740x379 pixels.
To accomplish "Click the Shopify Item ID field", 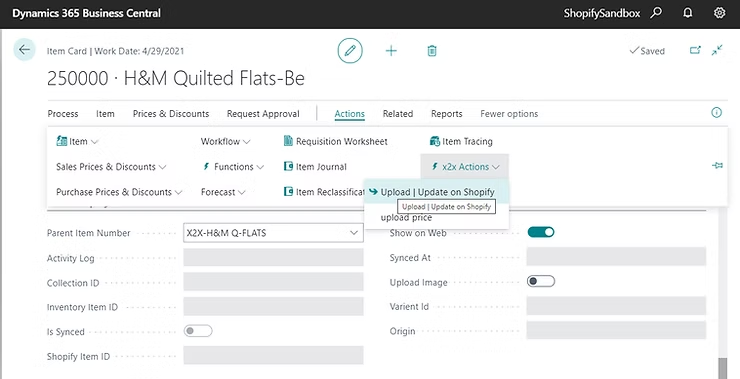I will pyautogui.click(x=273, y=355).
